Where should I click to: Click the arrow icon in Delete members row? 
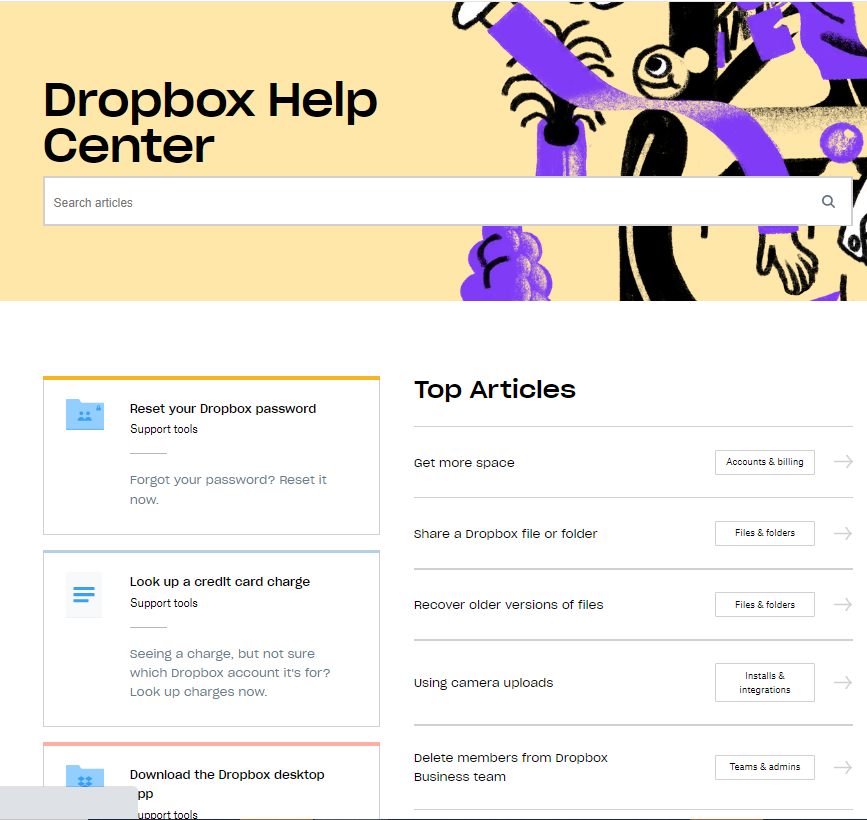pos(843,767)
